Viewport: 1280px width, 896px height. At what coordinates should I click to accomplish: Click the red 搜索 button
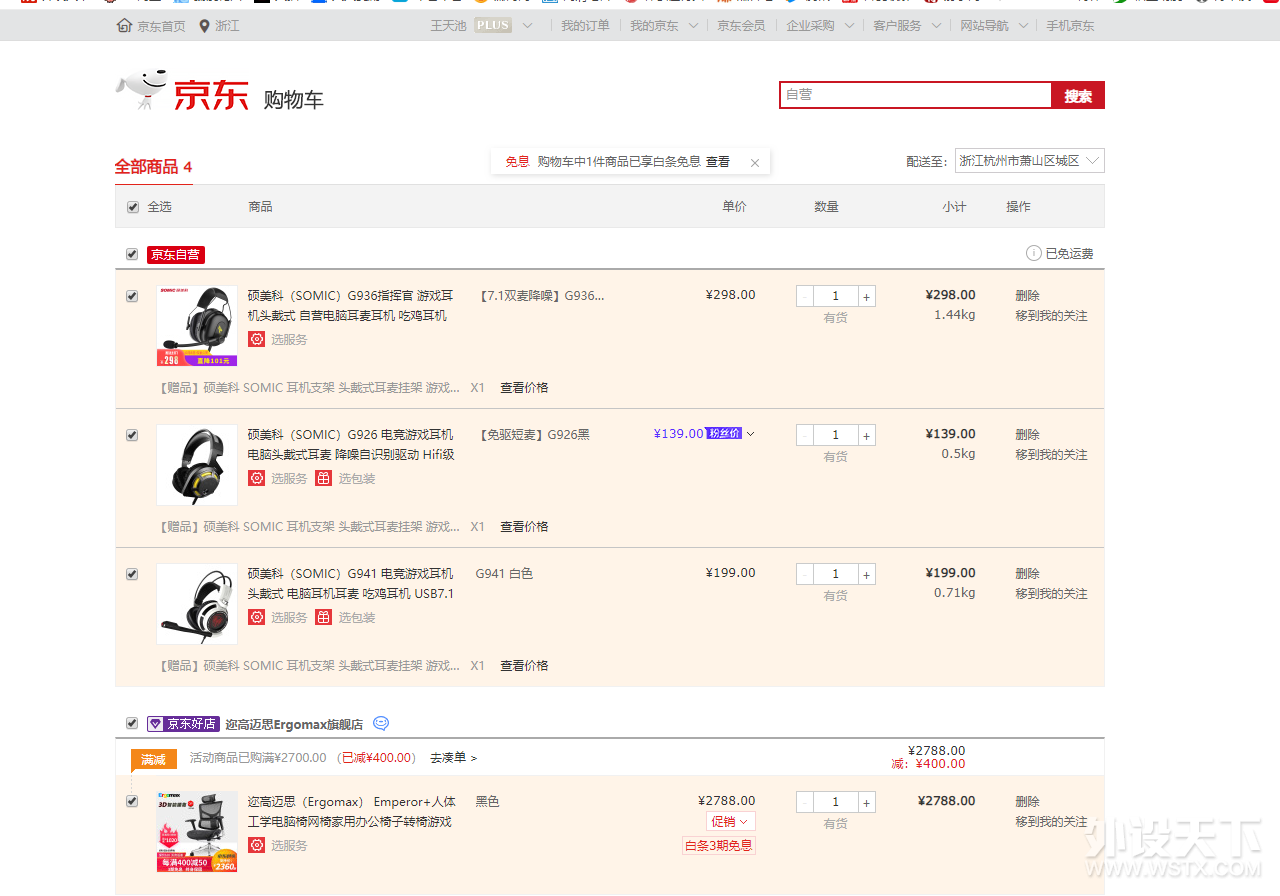pos(1078,95)
